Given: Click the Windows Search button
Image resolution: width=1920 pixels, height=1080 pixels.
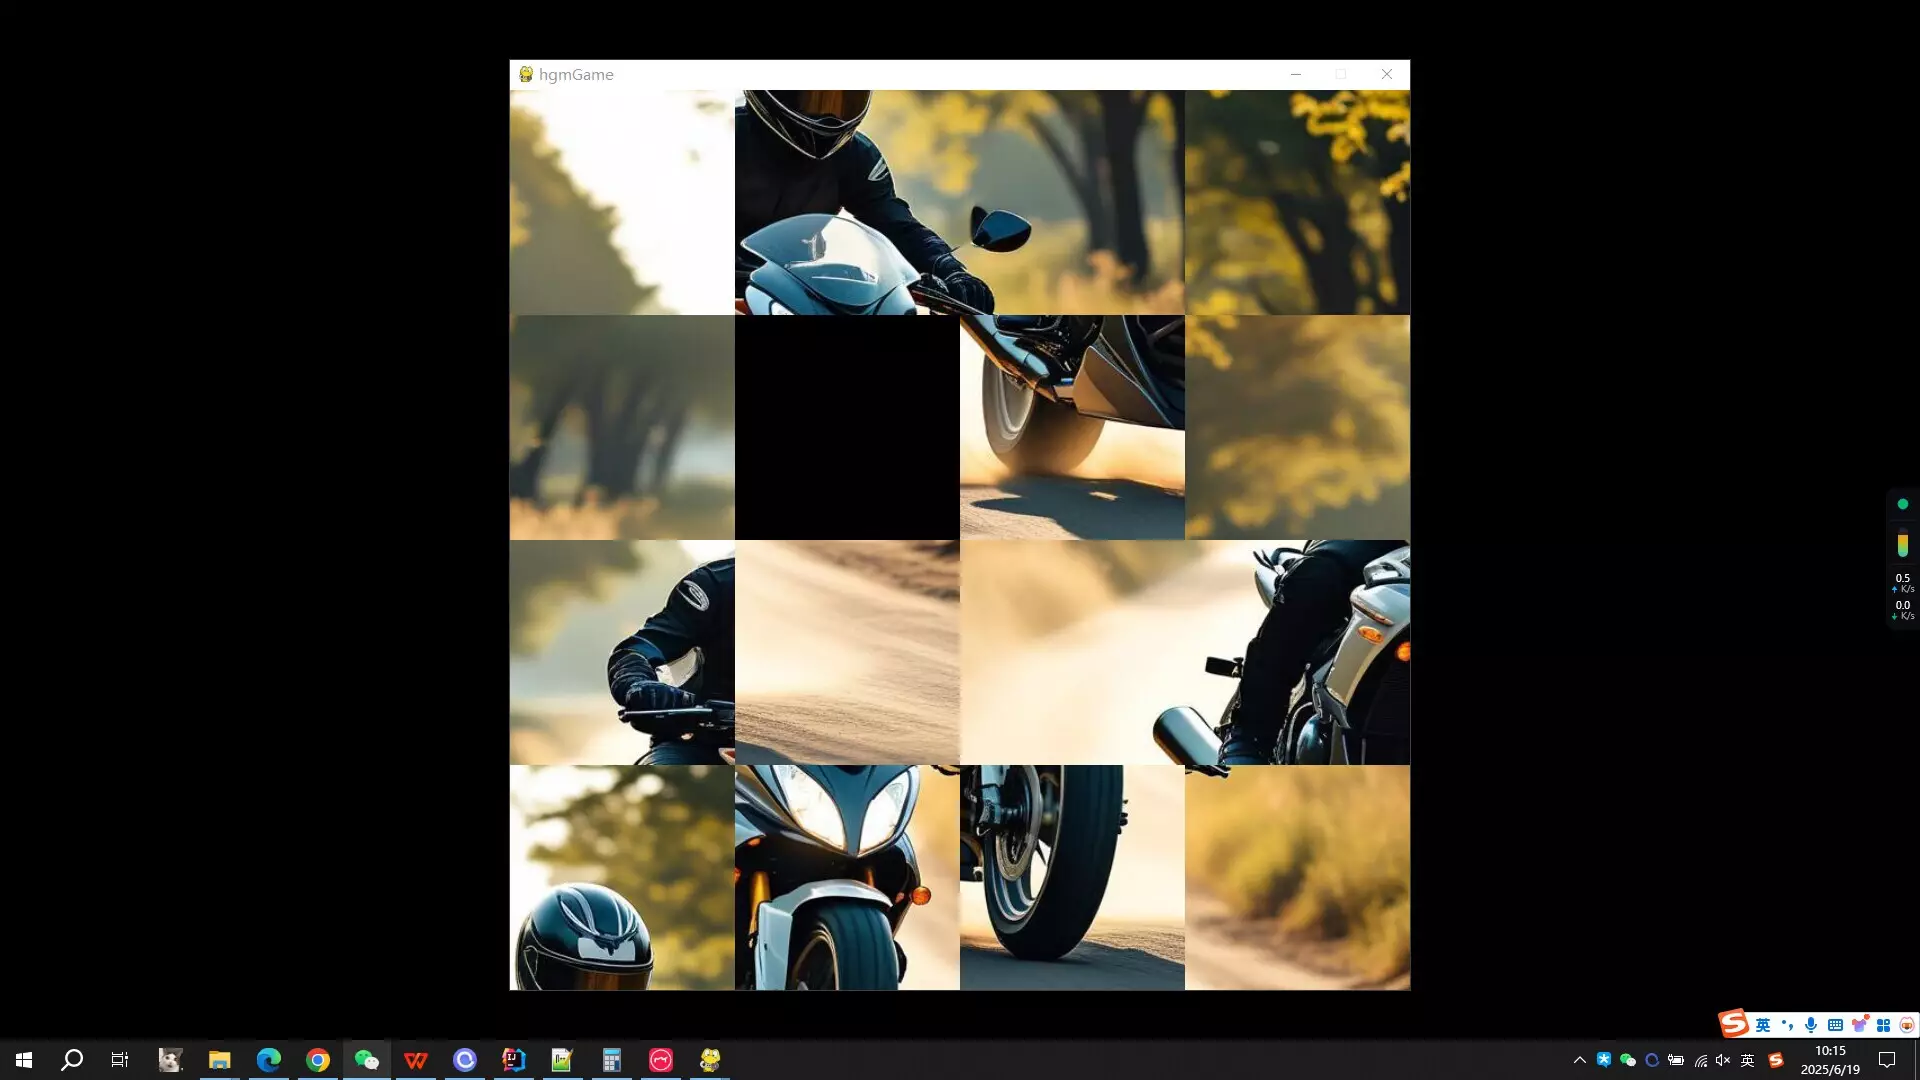Looking at the screenshot, I should pyautogui.click(x=70, y=1059).
